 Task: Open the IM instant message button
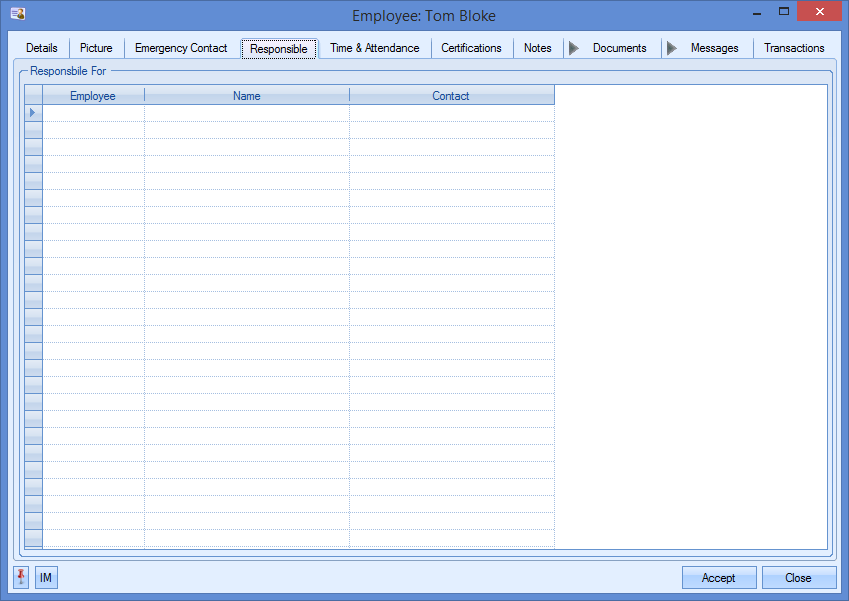click(46, 577)
